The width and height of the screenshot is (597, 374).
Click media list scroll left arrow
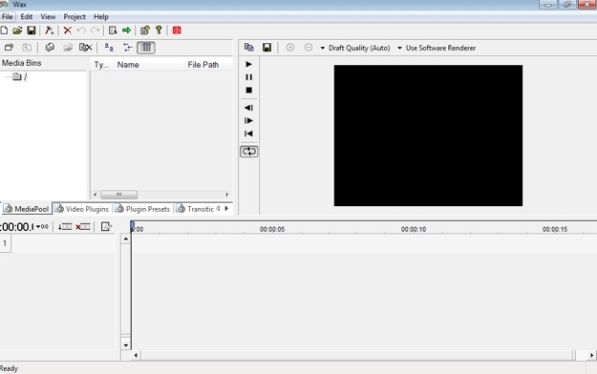95,195
